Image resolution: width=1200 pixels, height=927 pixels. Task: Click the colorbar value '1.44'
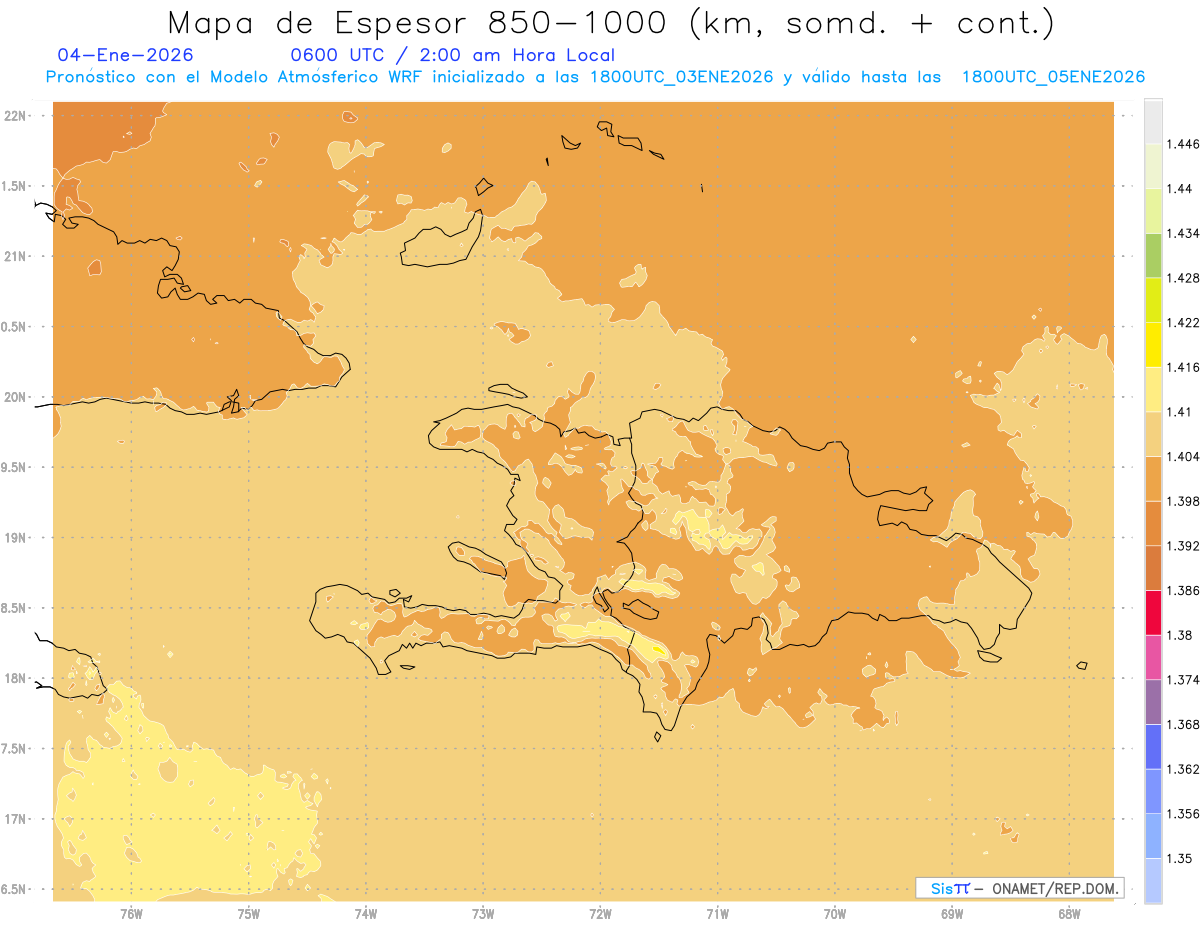point(1178,189)
